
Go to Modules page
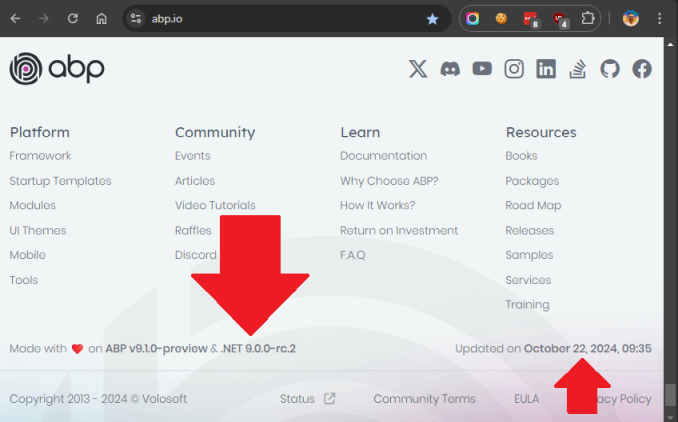click(33, 205)
